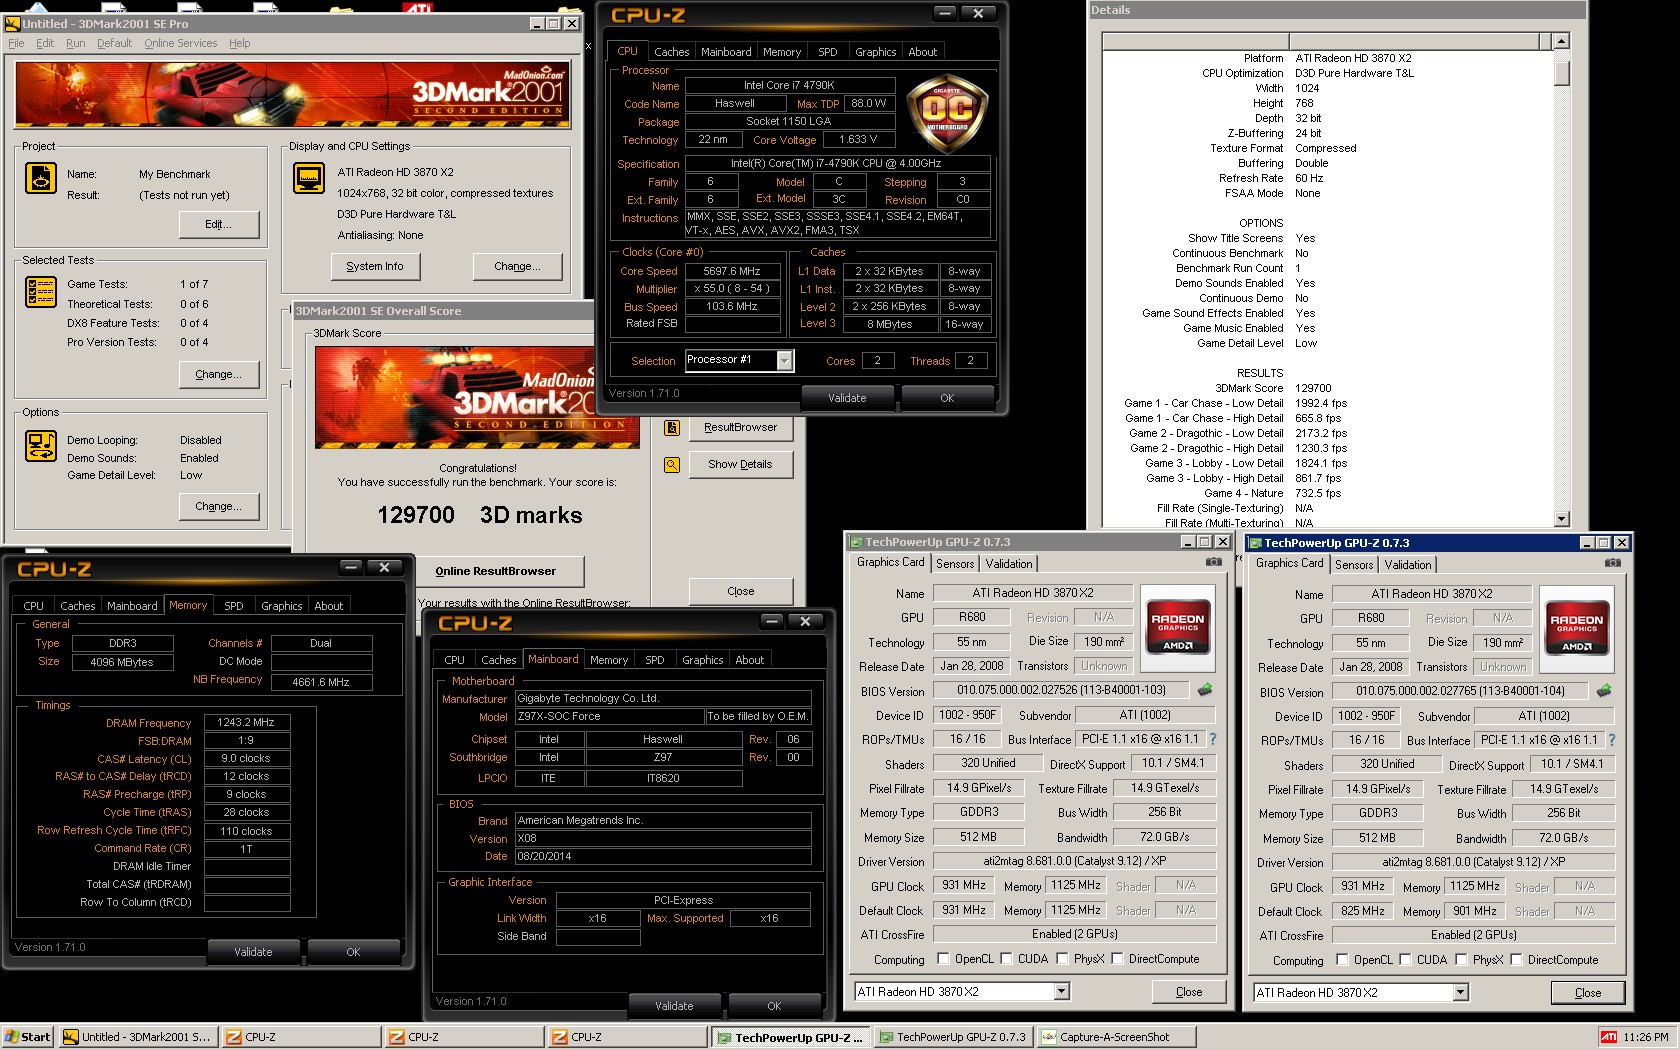Click the Selected Tests checklist icon
The height and width of the screenshot is (1050, 1680).
[41, 291]
